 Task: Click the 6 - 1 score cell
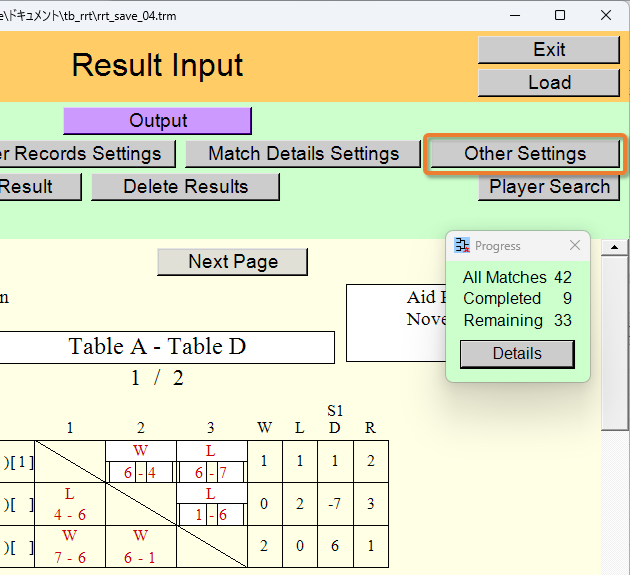[x=140, y=558]
